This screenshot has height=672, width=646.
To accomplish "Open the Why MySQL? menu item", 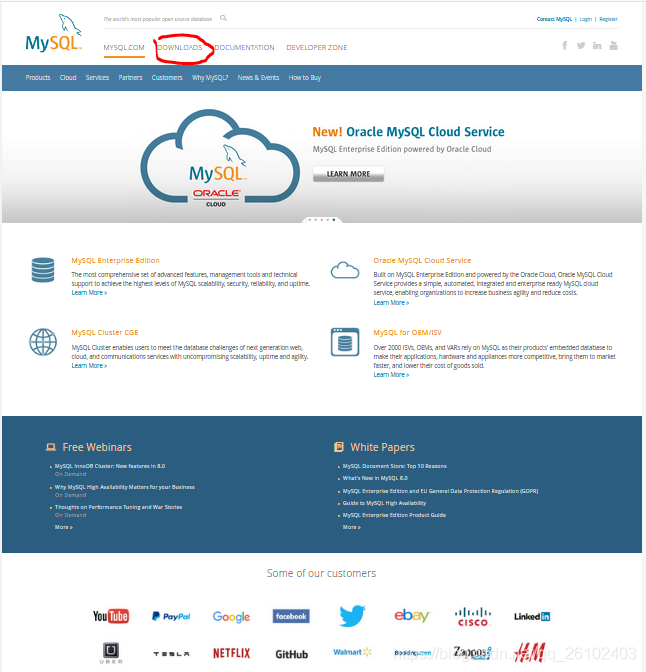I will click(x=210, y=78).
